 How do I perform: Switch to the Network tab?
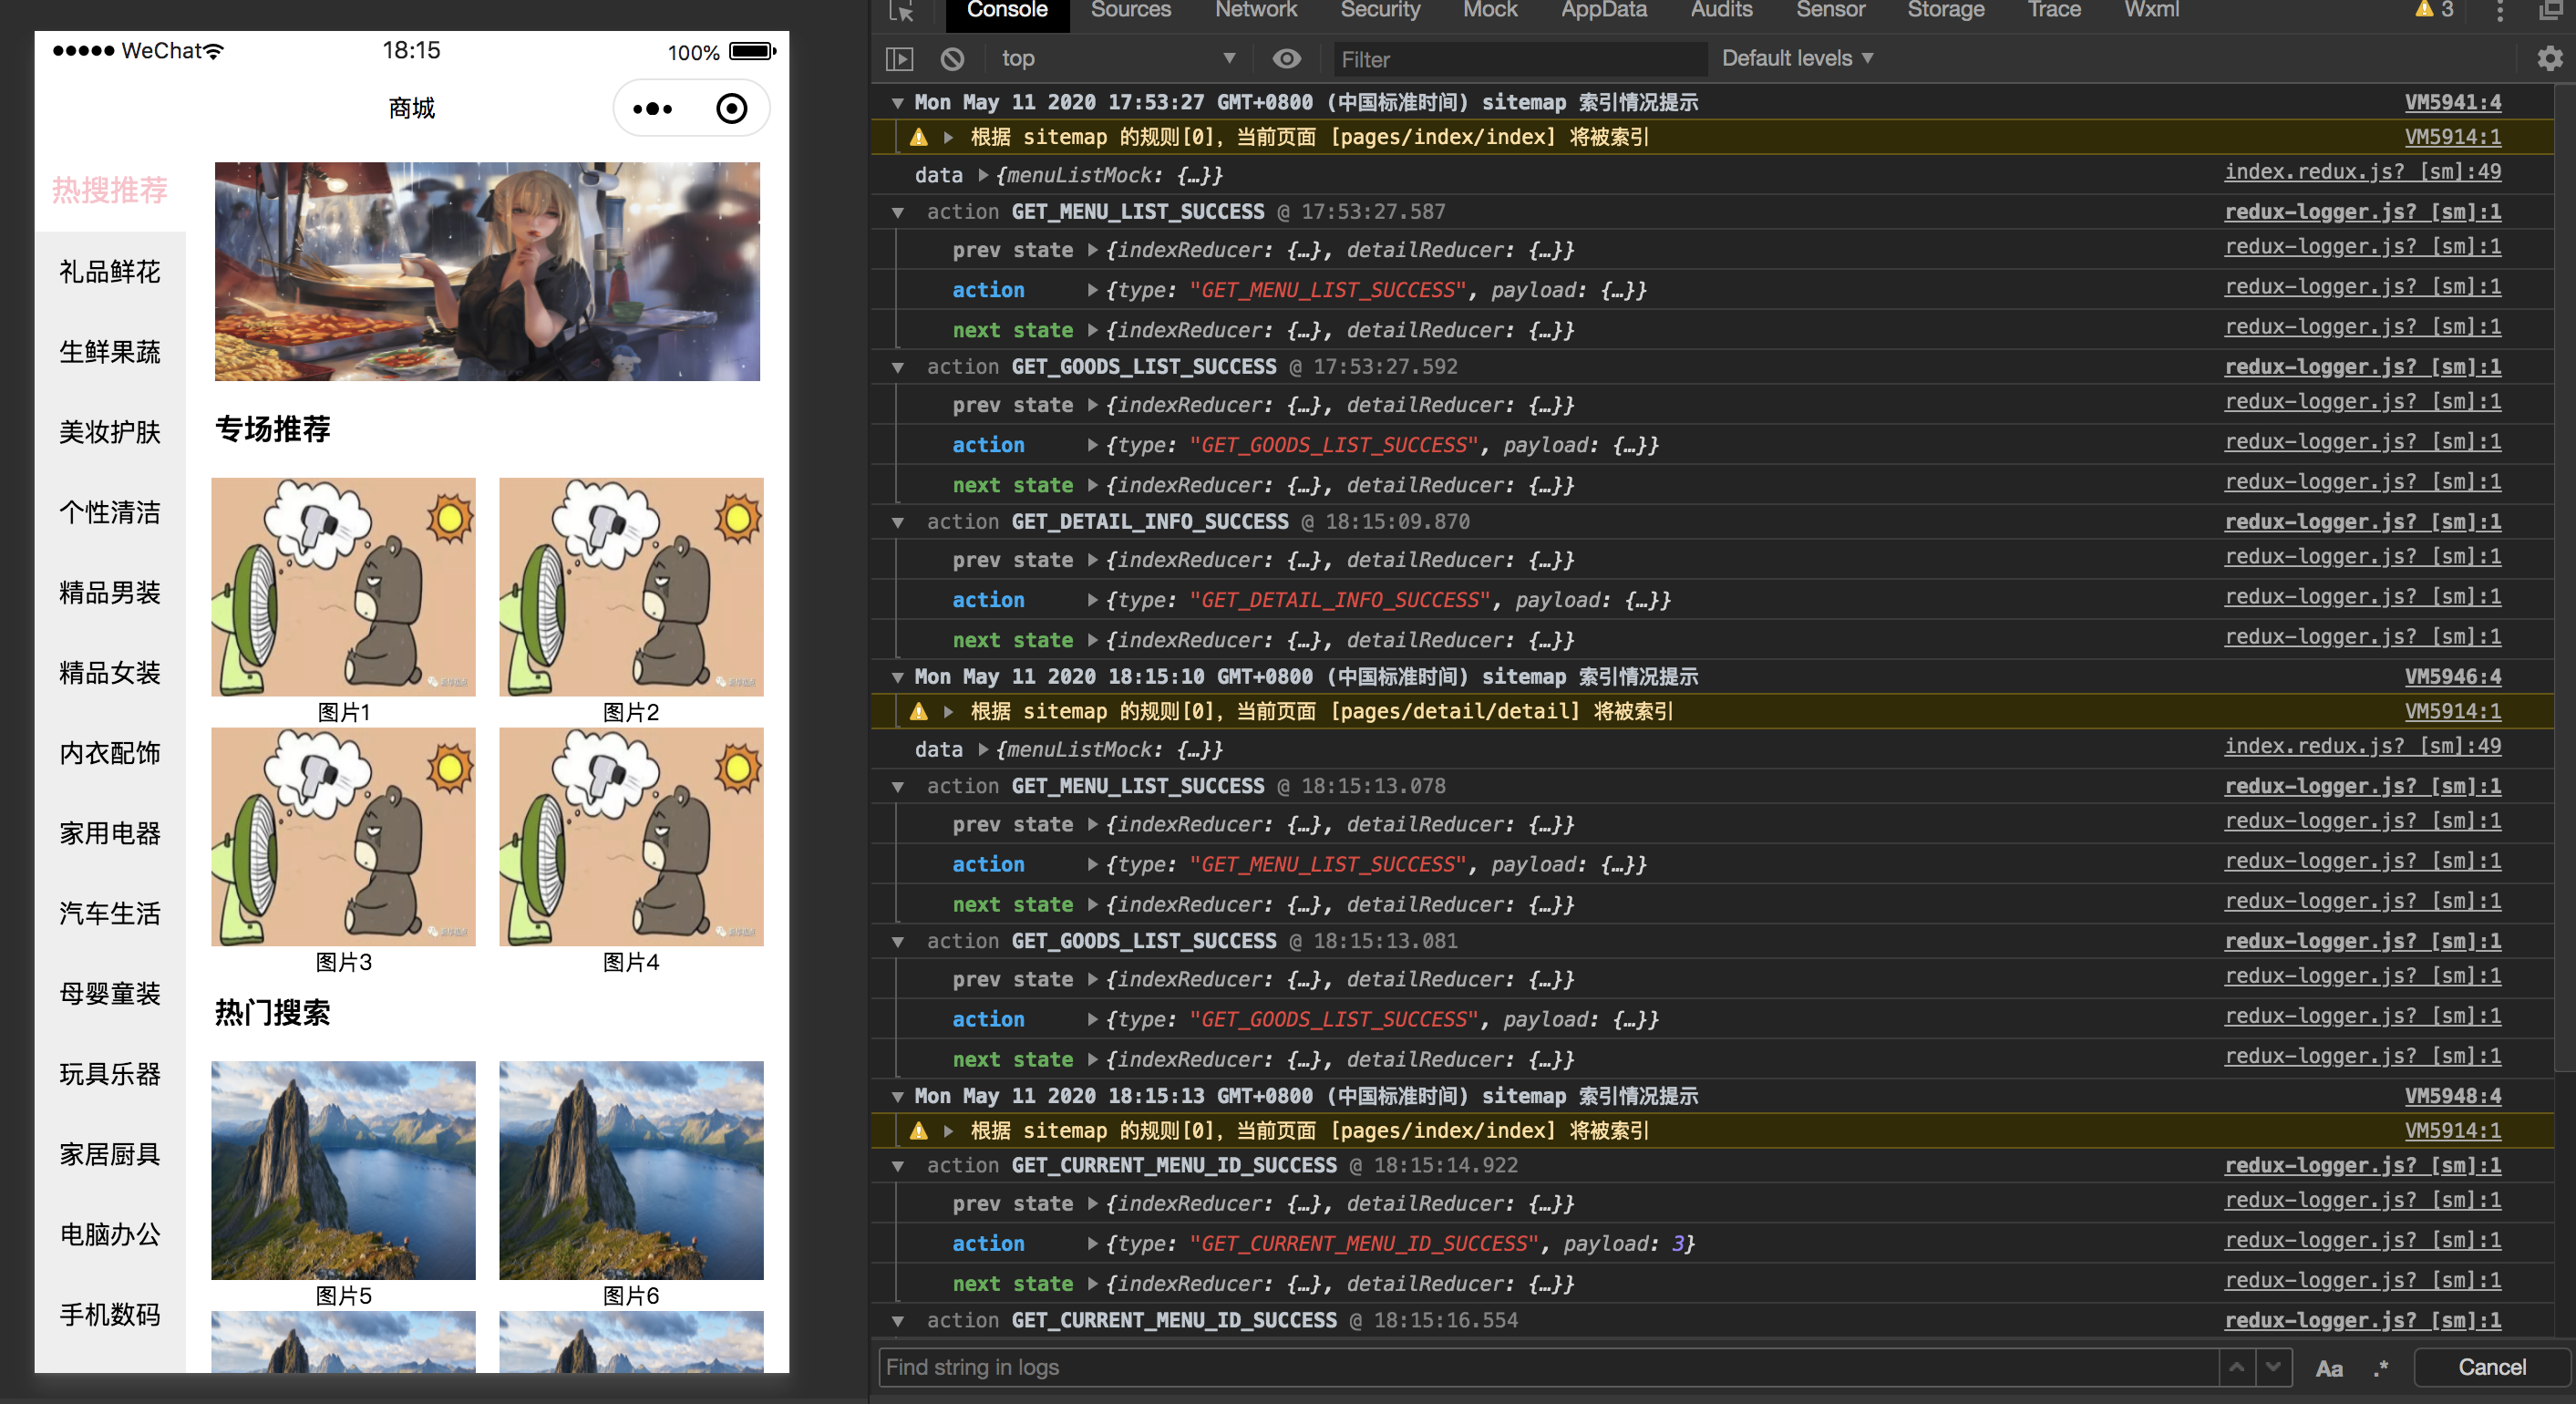pos(1255,10)
